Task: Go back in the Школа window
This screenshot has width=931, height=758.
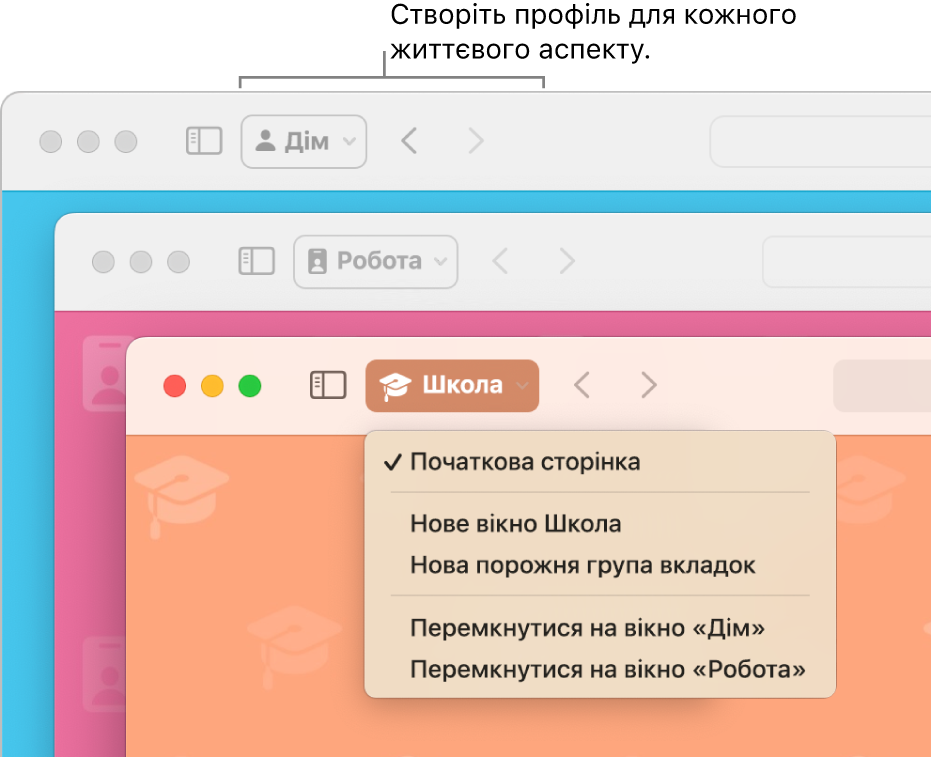Action: (582, 385)
